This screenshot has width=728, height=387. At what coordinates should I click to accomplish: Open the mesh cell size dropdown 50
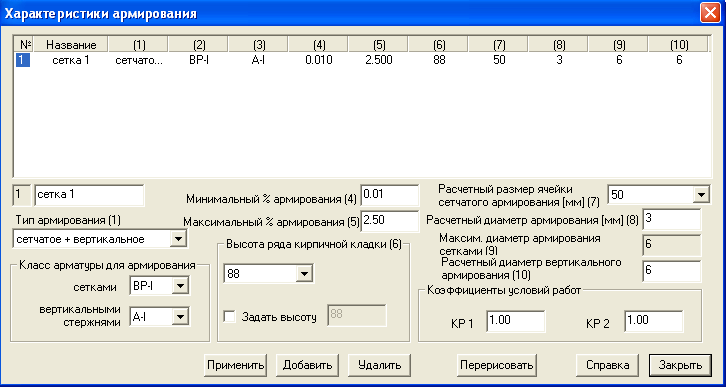click(701, 194)
